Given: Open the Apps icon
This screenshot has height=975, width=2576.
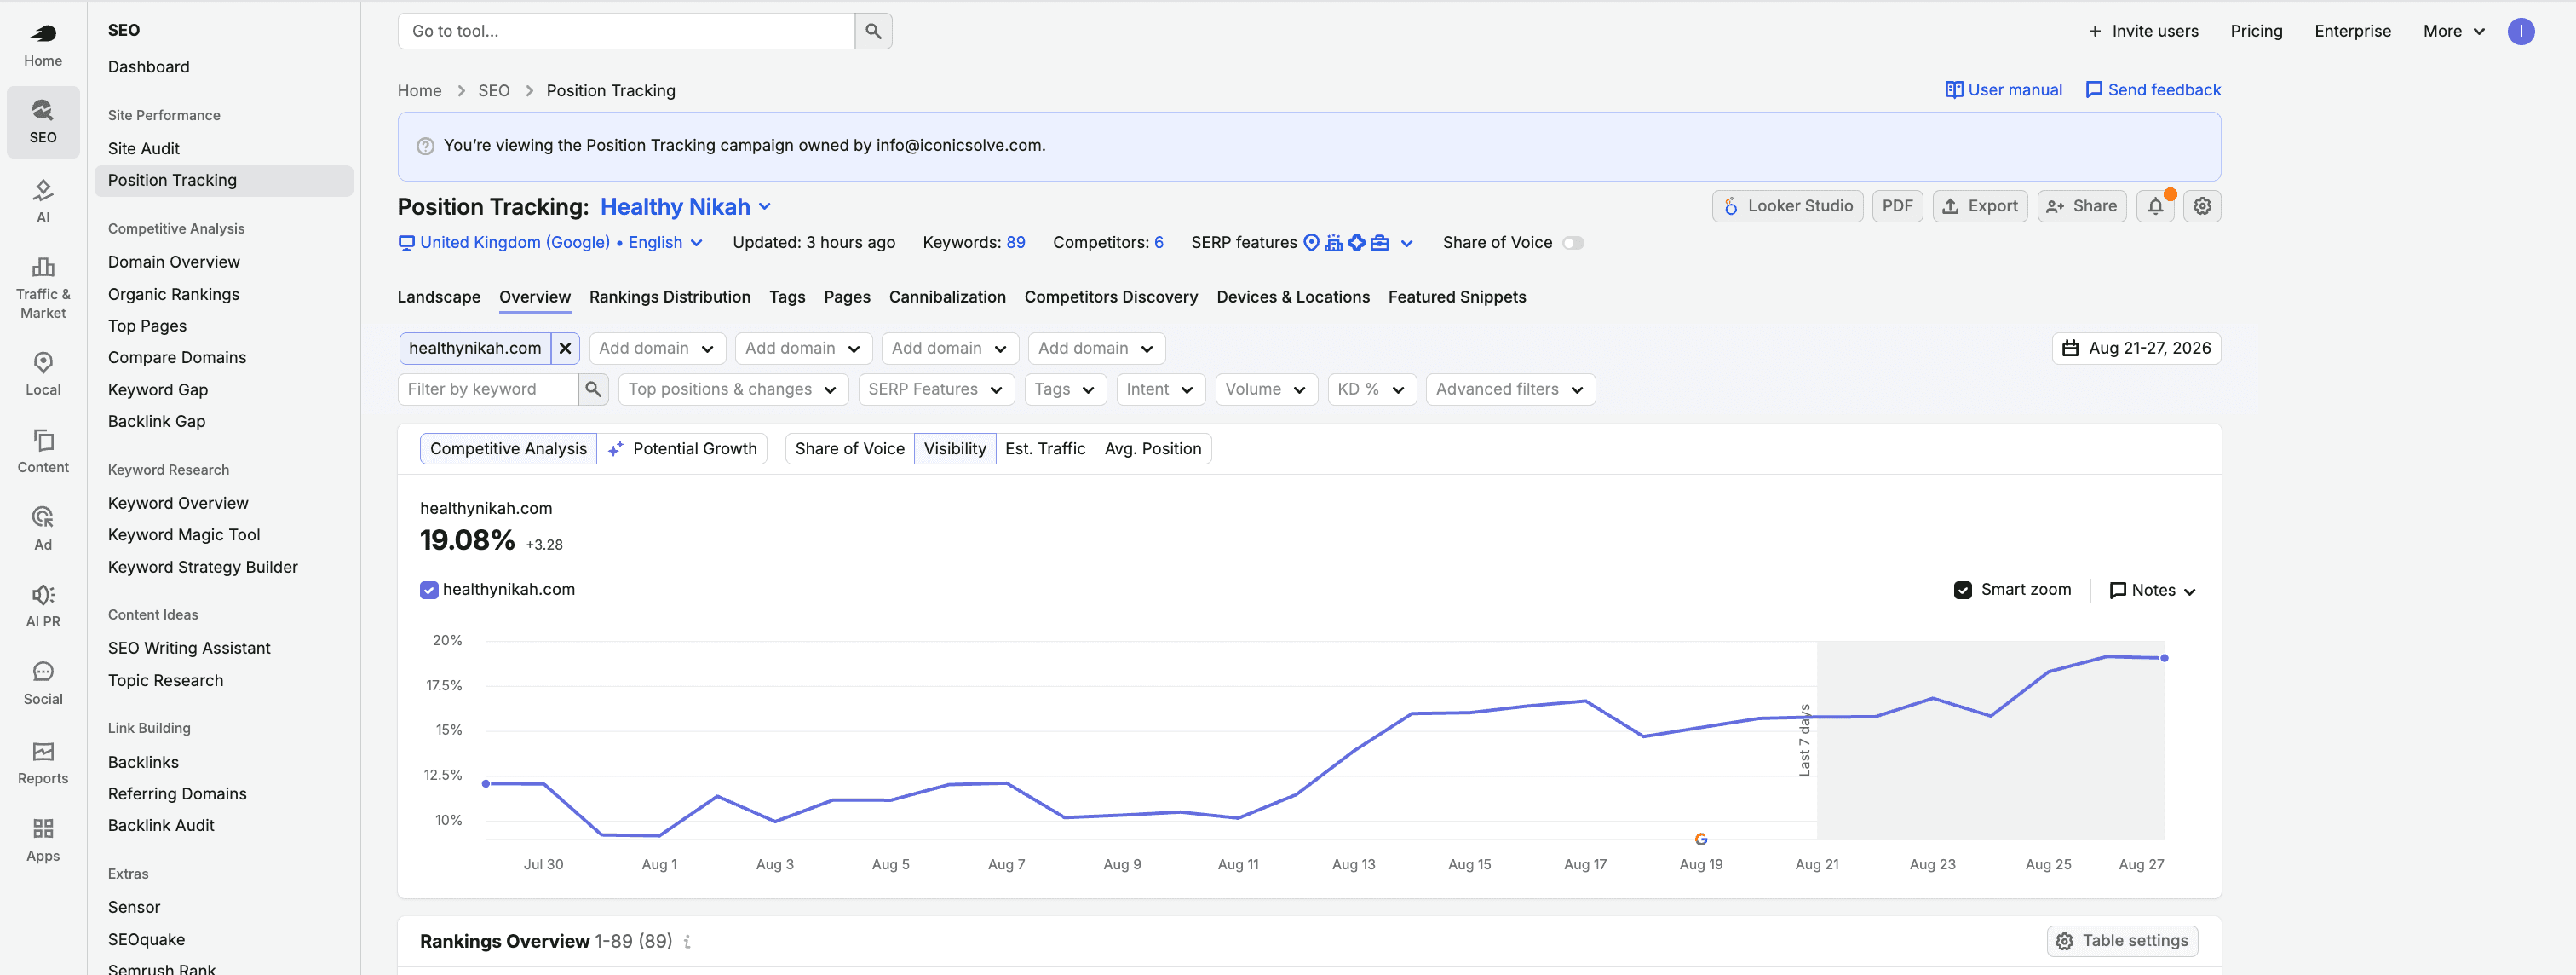Looking at the screenshot, I should tap(43, 840).
